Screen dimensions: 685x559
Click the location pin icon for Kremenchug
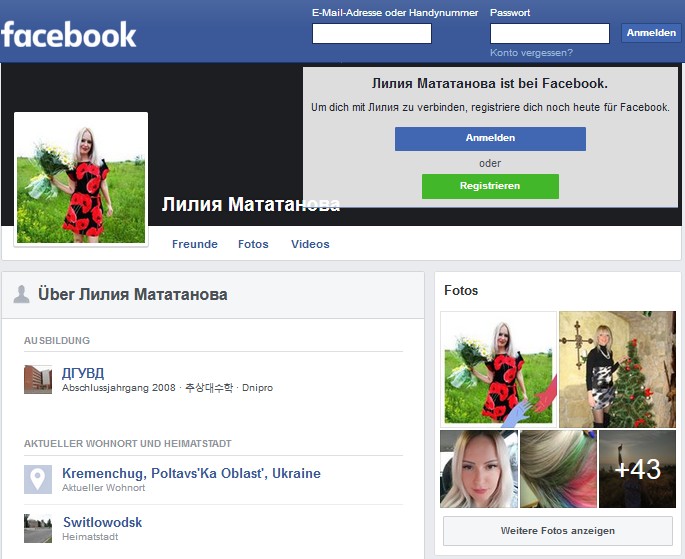(x=38, y=479)
